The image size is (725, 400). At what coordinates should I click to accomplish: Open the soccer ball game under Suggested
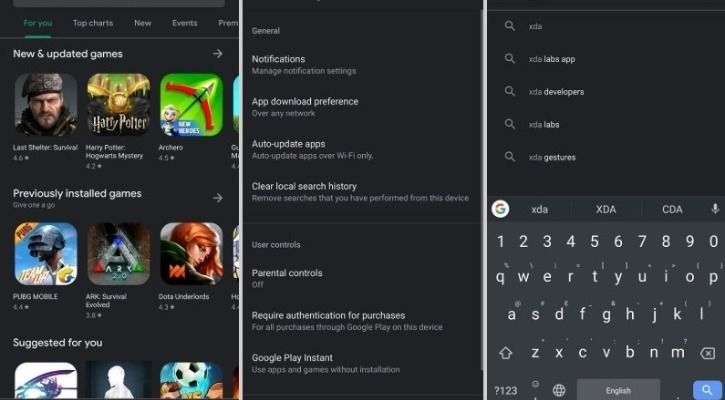click(x=191, y=380)
